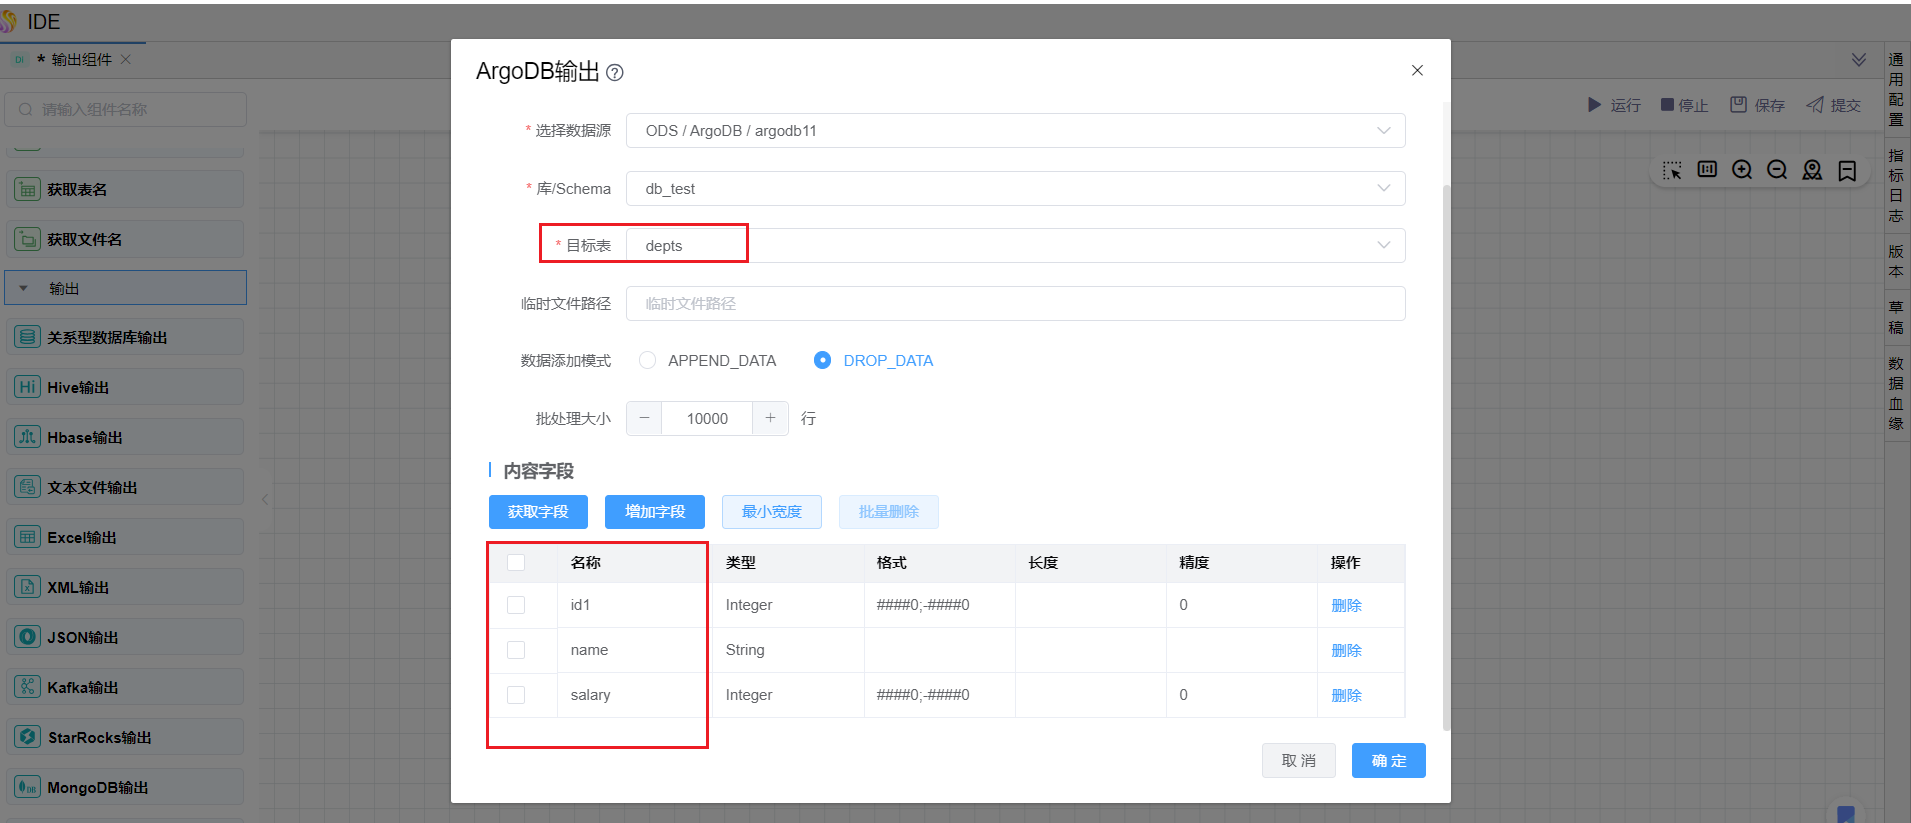The height and width of the screenshot is (823, 1911).
Task: Open the 通用配置 side tab
Action: [1896, 90]
